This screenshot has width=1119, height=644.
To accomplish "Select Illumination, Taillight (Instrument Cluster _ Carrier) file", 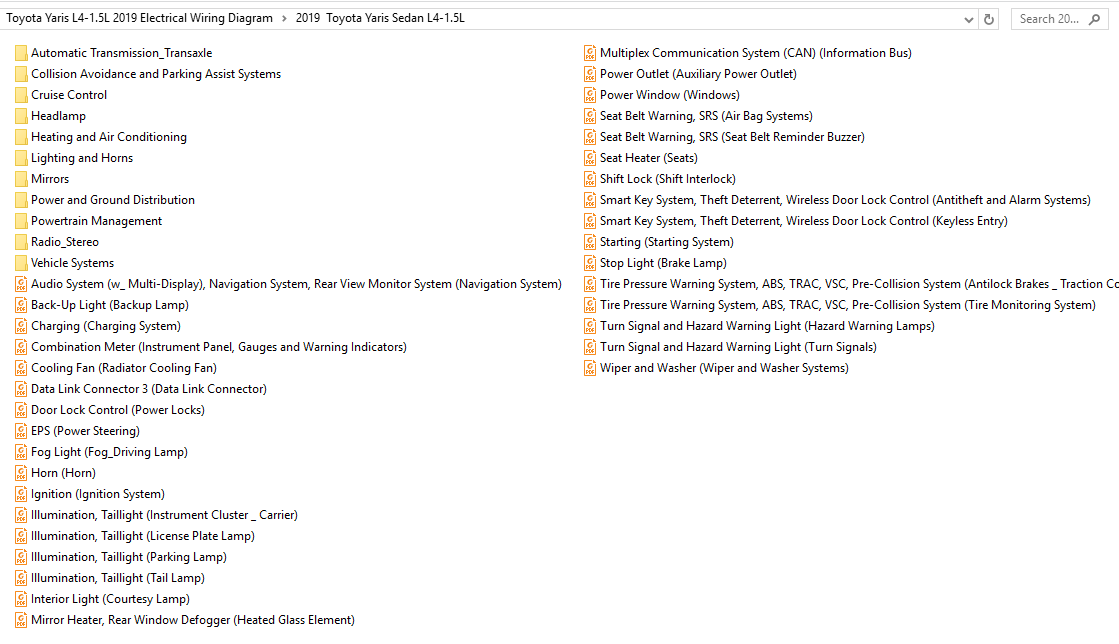I will pos(164,515).
